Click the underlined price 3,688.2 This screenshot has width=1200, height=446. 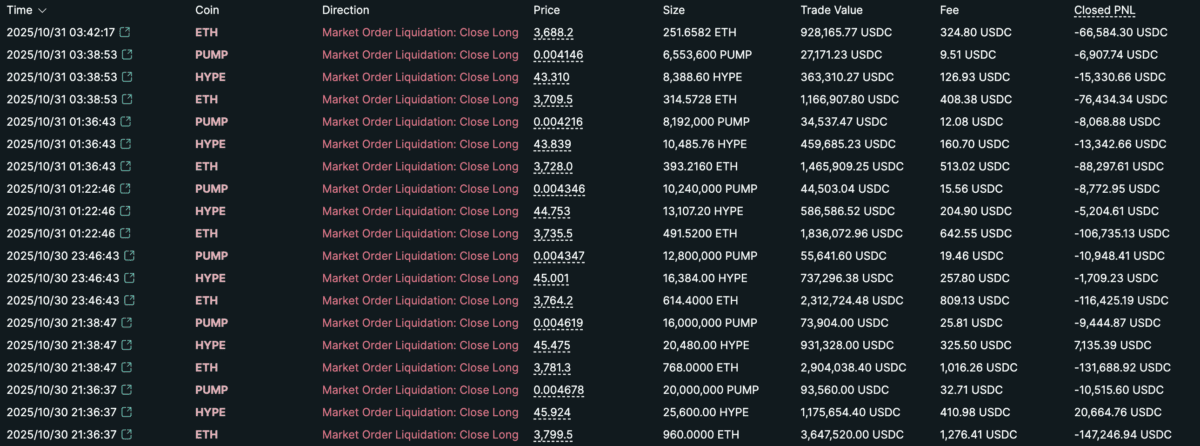click(554, 32)
